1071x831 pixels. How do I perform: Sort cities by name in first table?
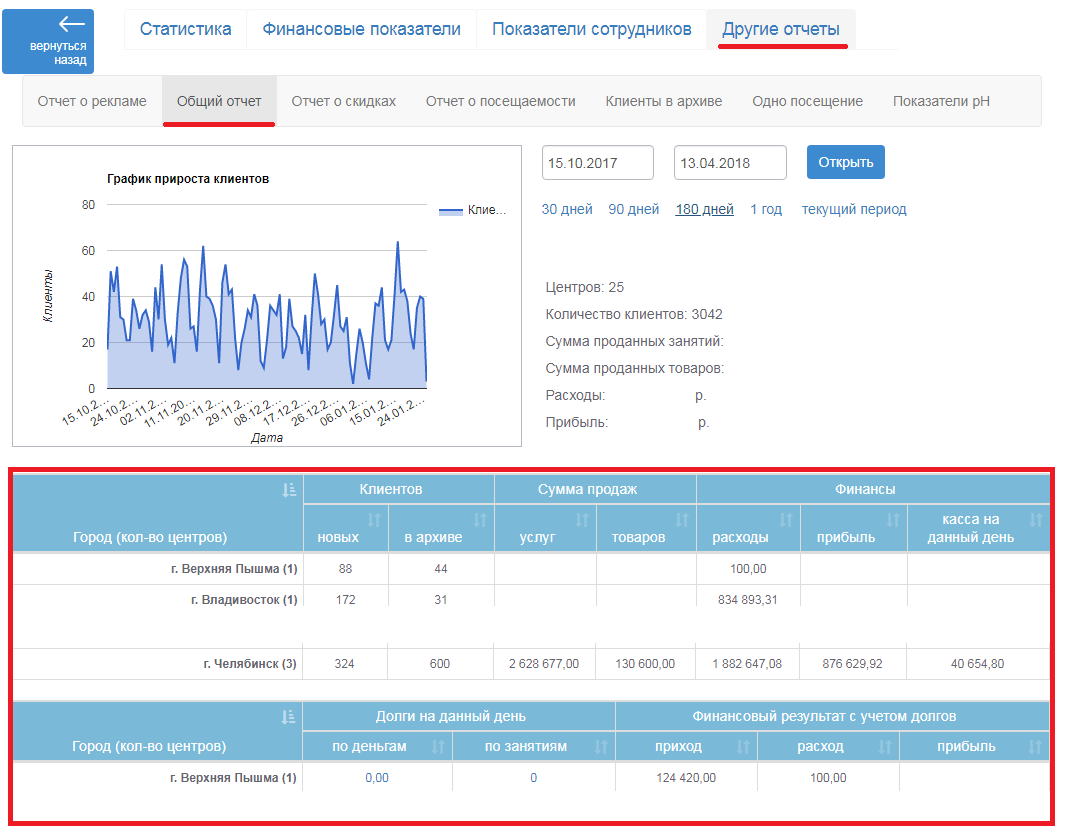[x=289, y=490]
